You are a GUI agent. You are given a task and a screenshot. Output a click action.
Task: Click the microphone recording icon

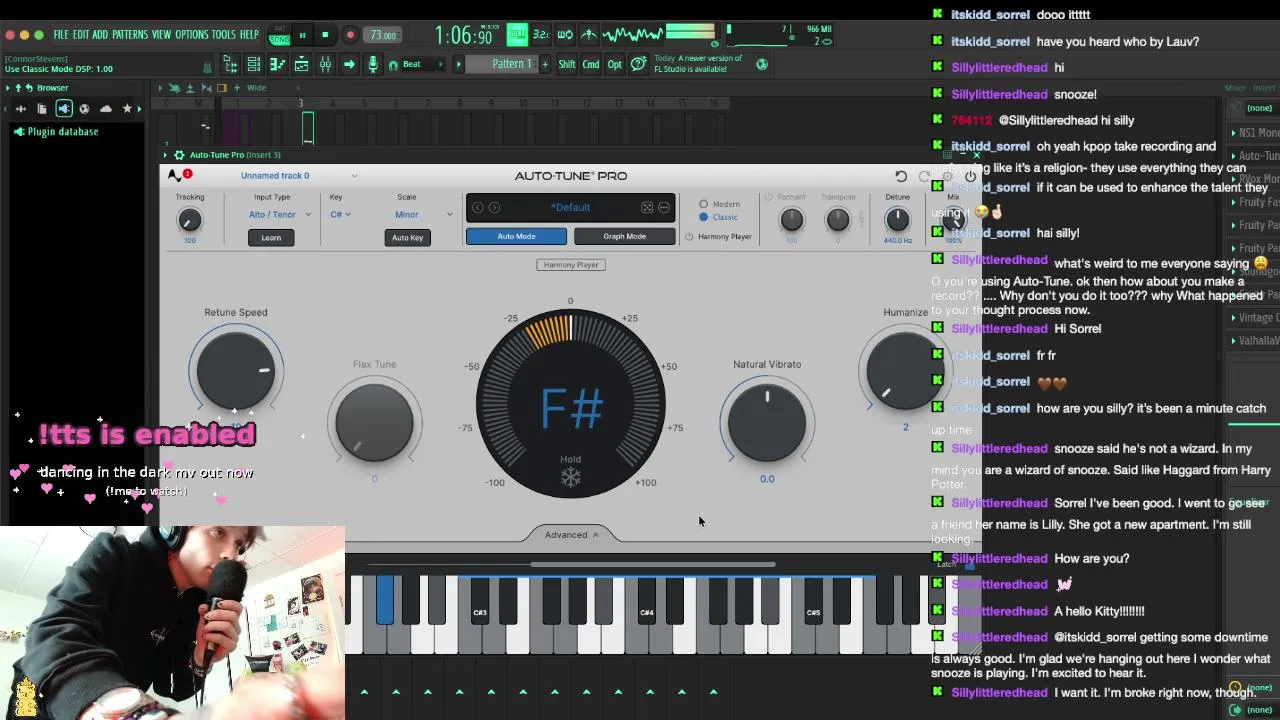[373, 64]
